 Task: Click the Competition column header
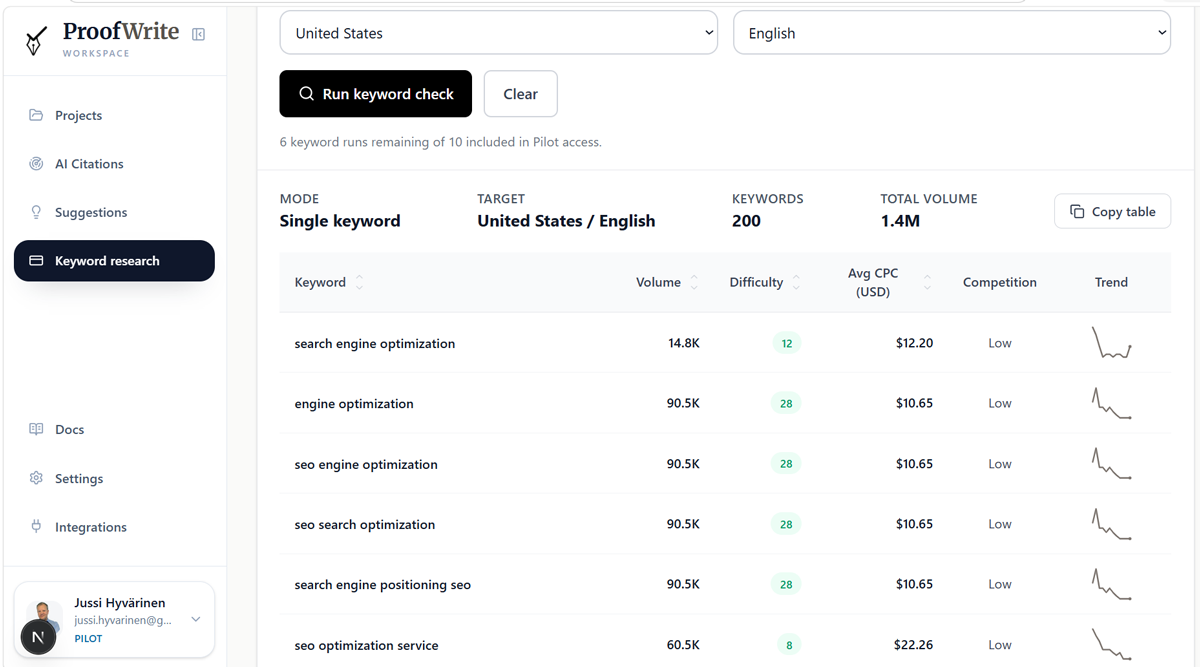coord(1000,282)
